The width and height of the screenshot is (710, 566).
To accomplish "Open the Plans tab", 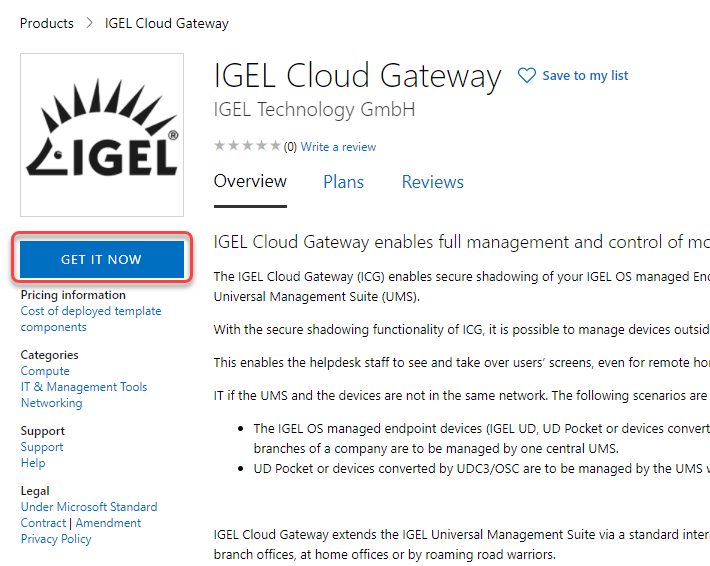I will click(x=343, y=182).
